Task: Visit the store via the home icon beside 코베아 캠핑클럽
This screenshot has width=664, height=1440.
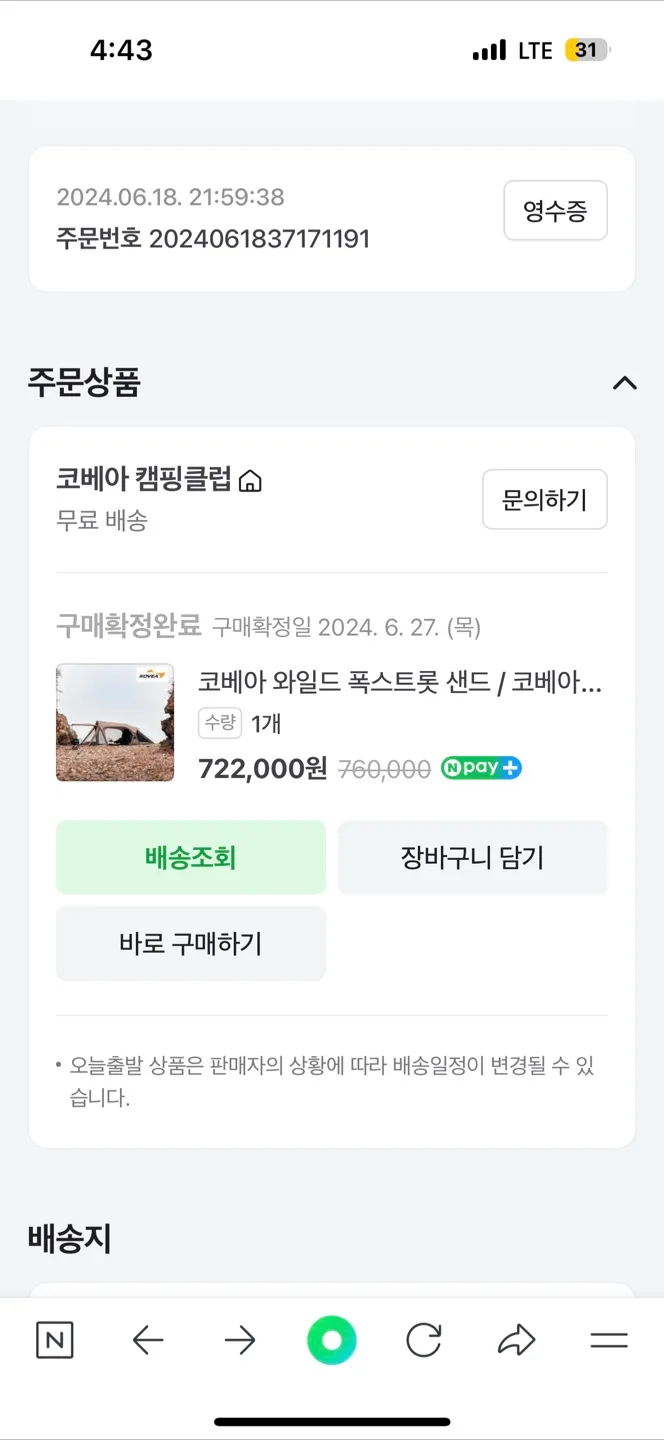Action: click(x=251, y=480)
